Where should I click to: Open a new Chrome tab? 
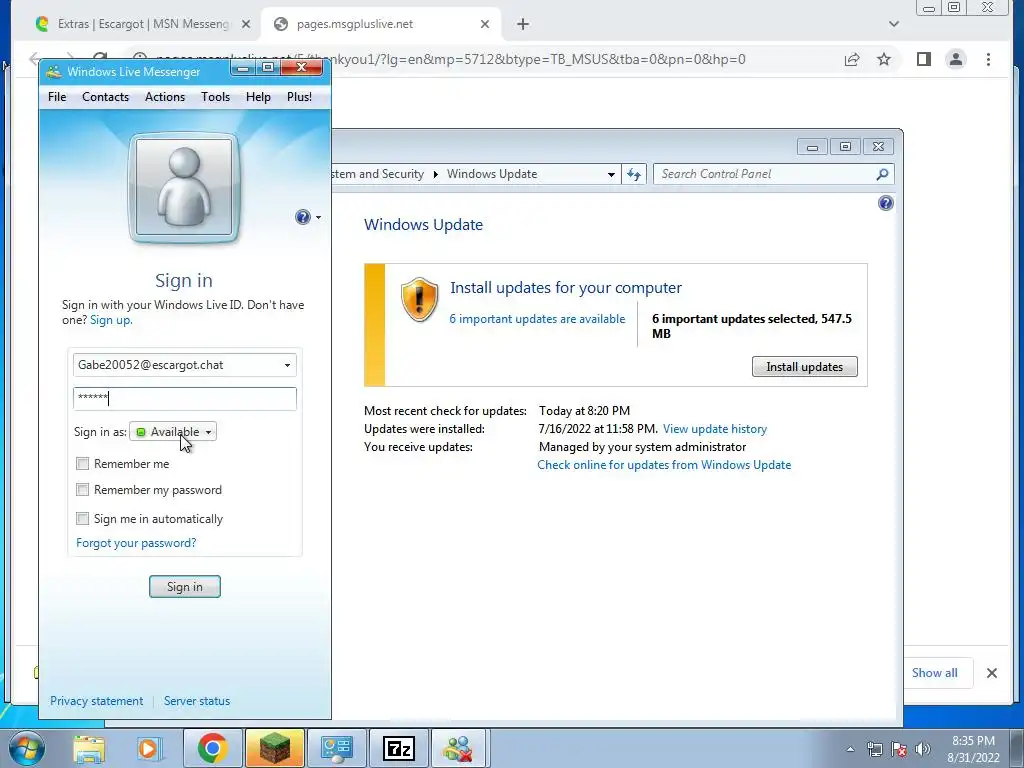pos(522,24)
